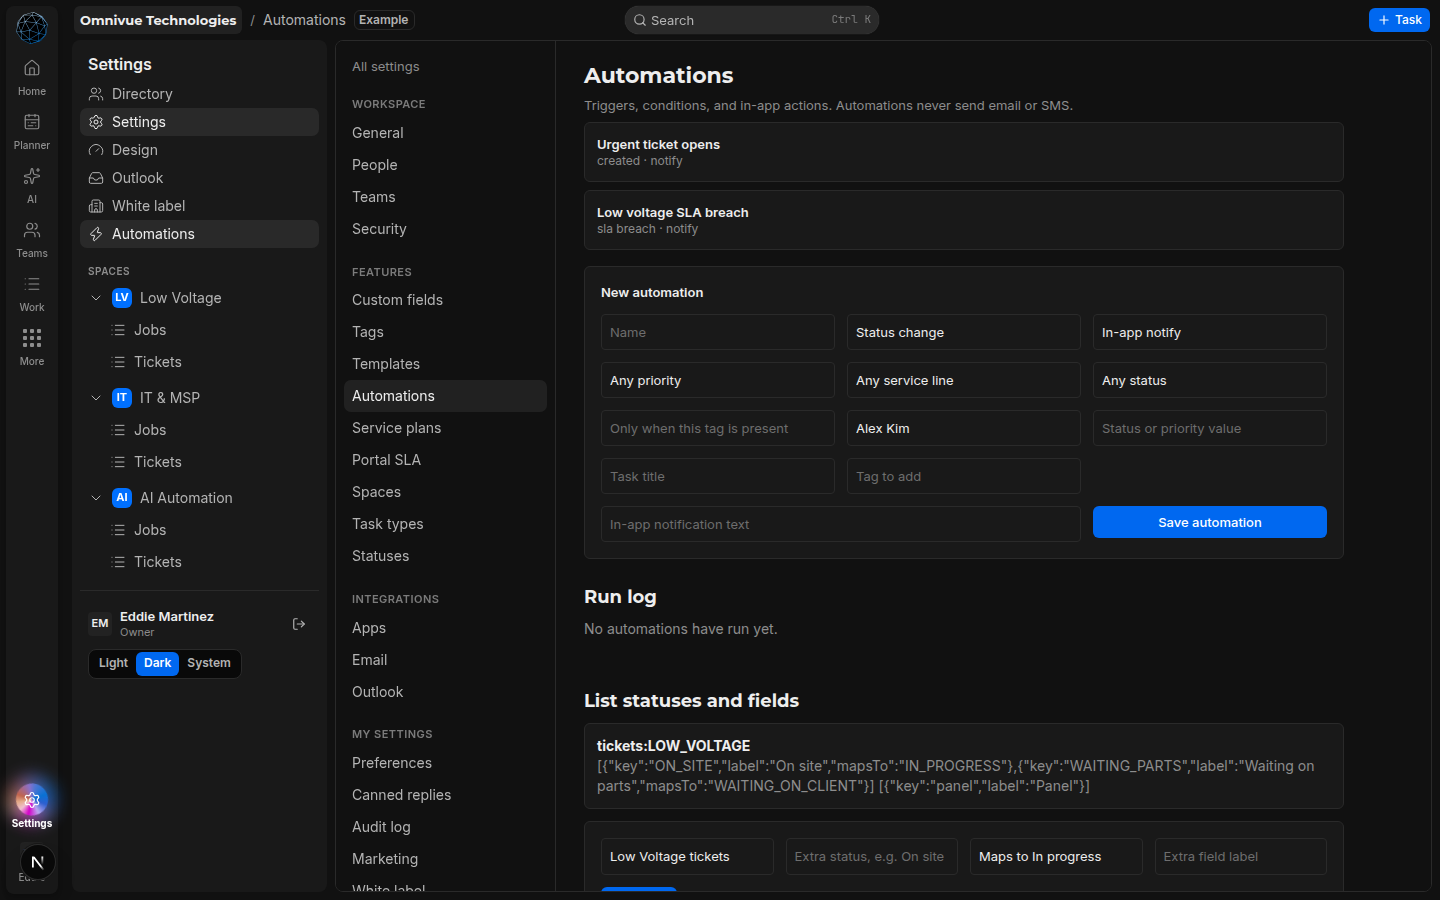Click the IT badge of IT & MSP space
The image size is (1440, 900).
point(122,398)
